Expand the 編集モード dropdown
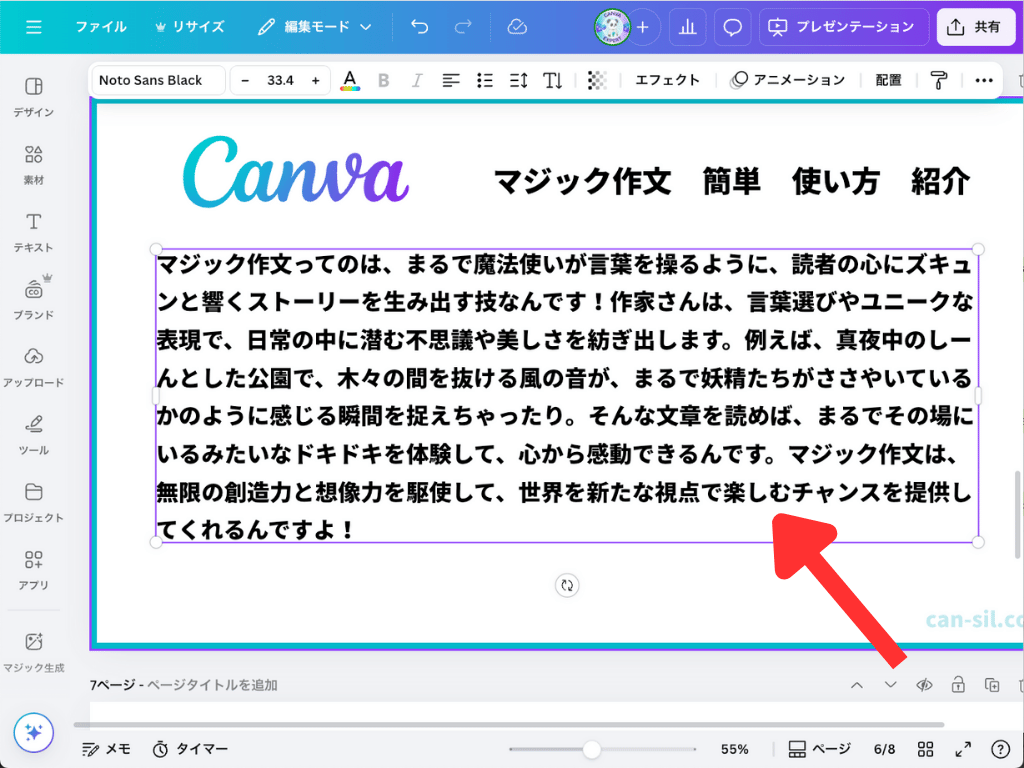The width and height of the screenshot is (1024, 768). pos(315,27)
